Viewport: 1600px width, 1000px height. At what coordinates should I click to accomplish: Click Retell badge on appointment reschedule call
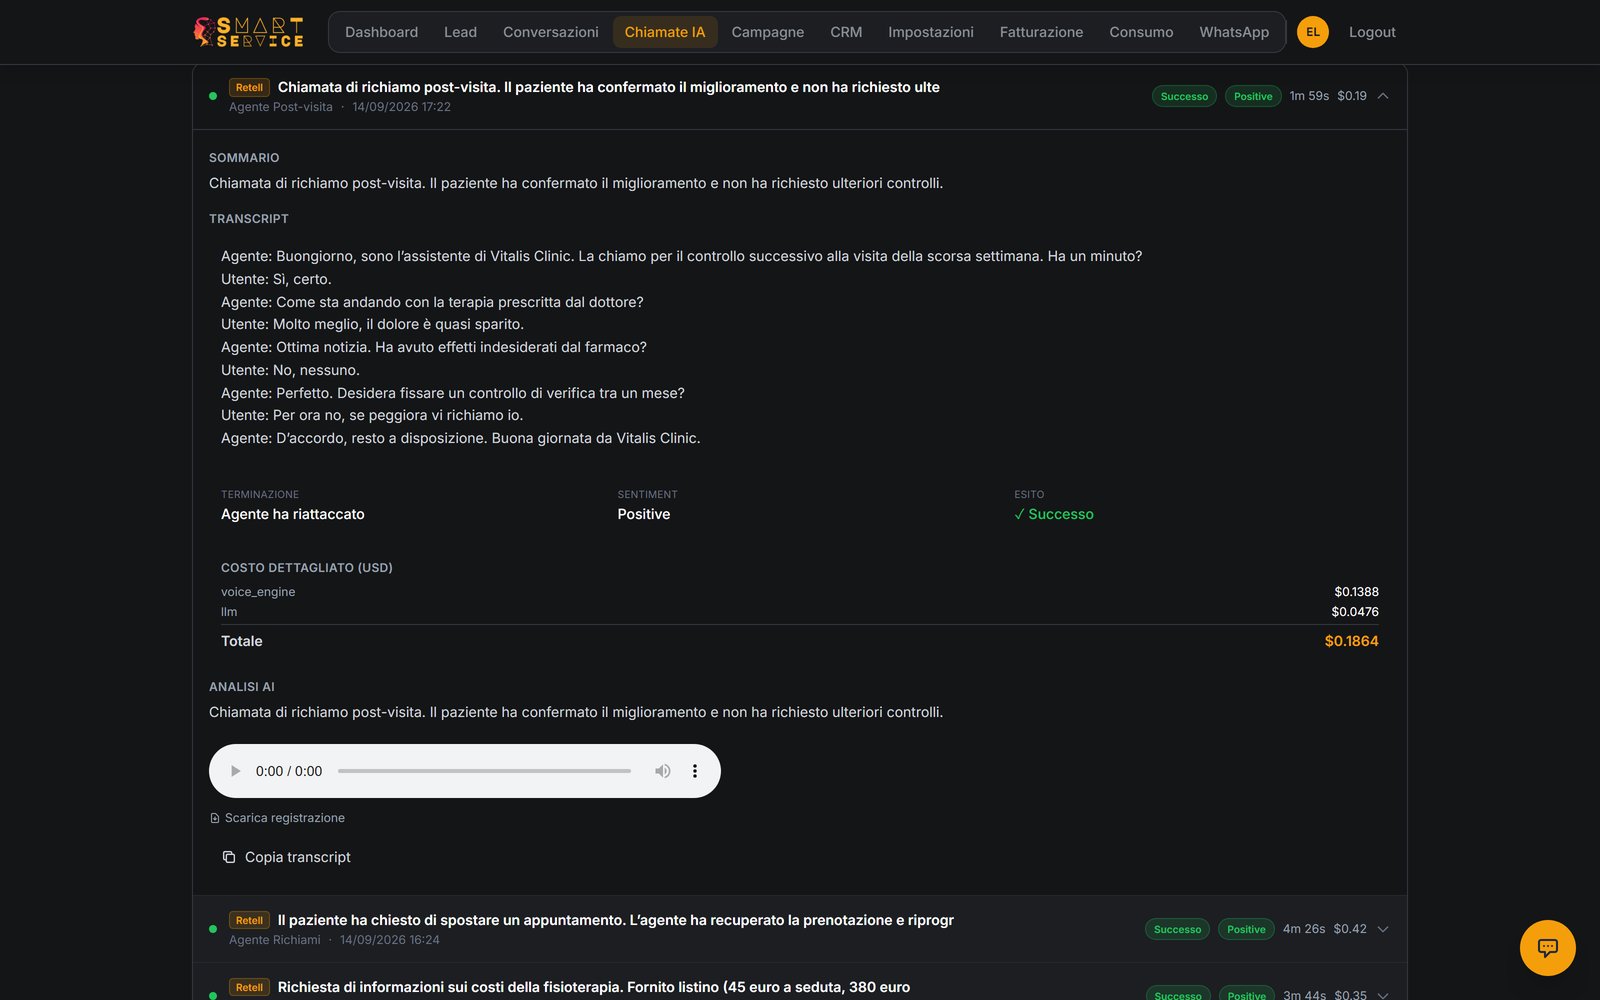[249, 920]
